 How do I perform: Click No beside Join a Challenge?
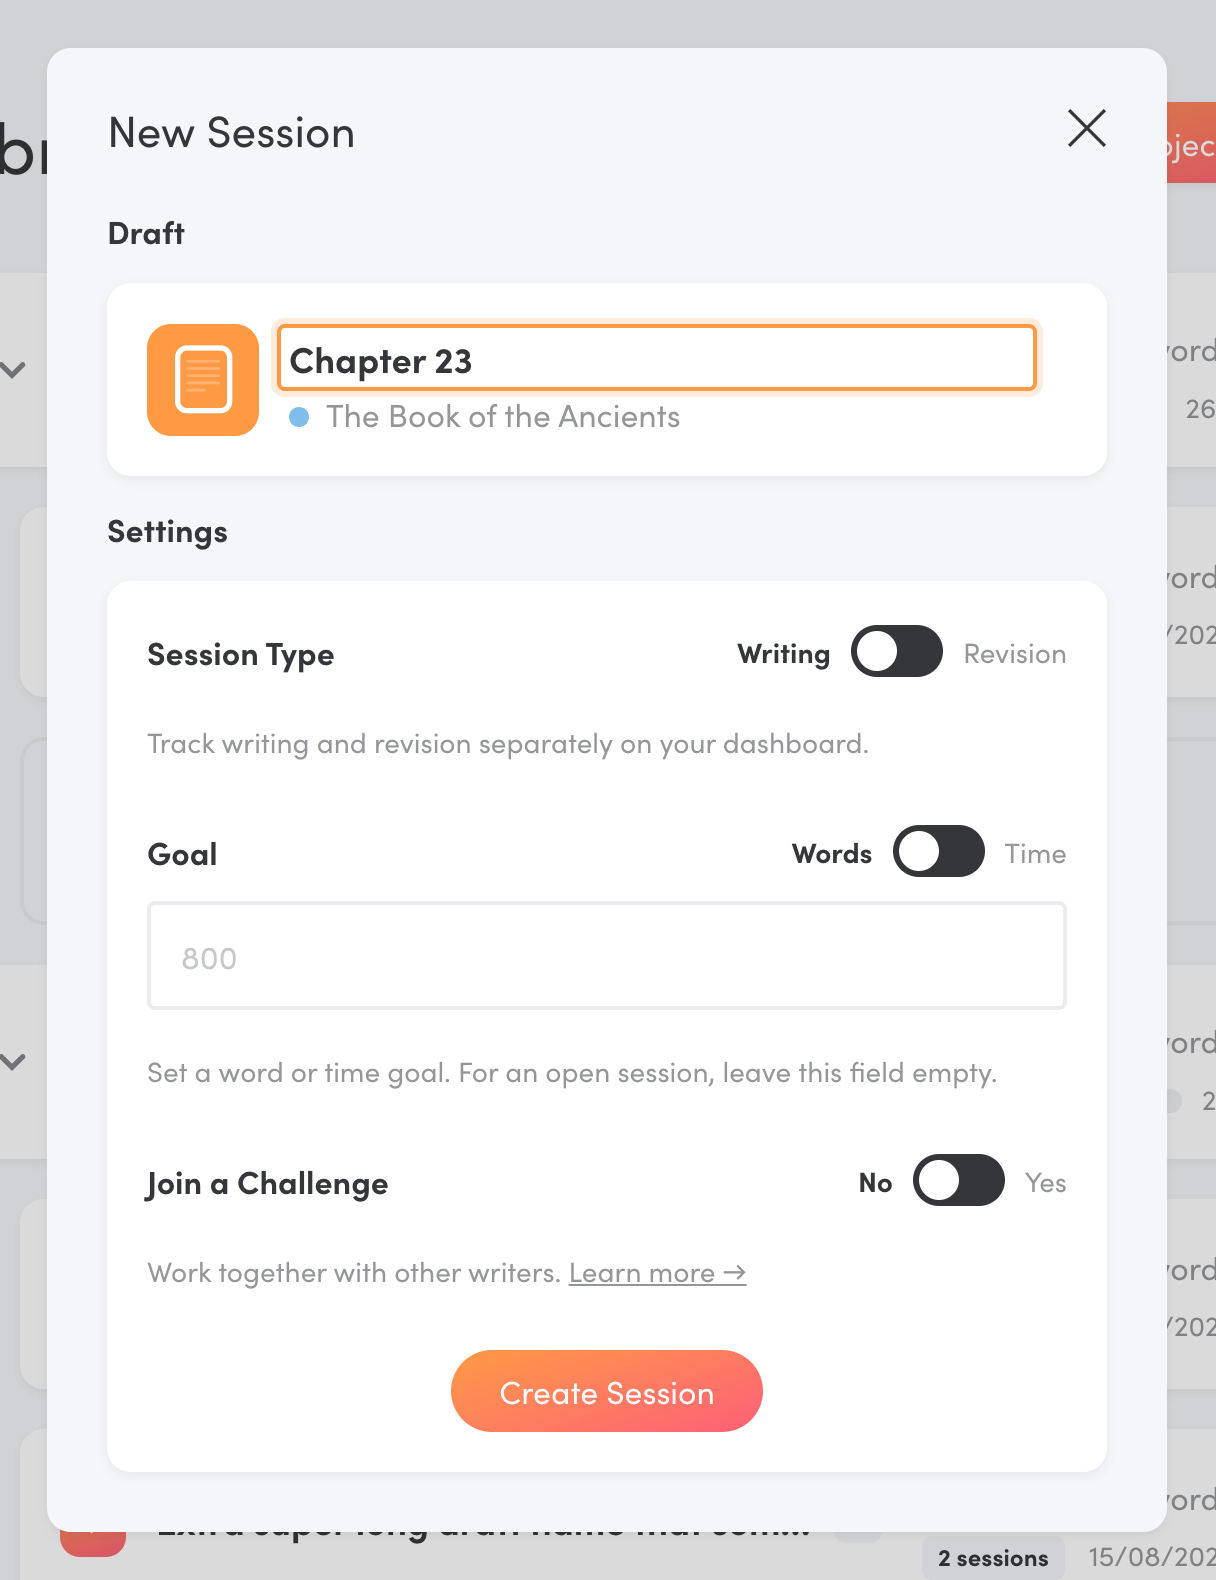[875, 1183]
